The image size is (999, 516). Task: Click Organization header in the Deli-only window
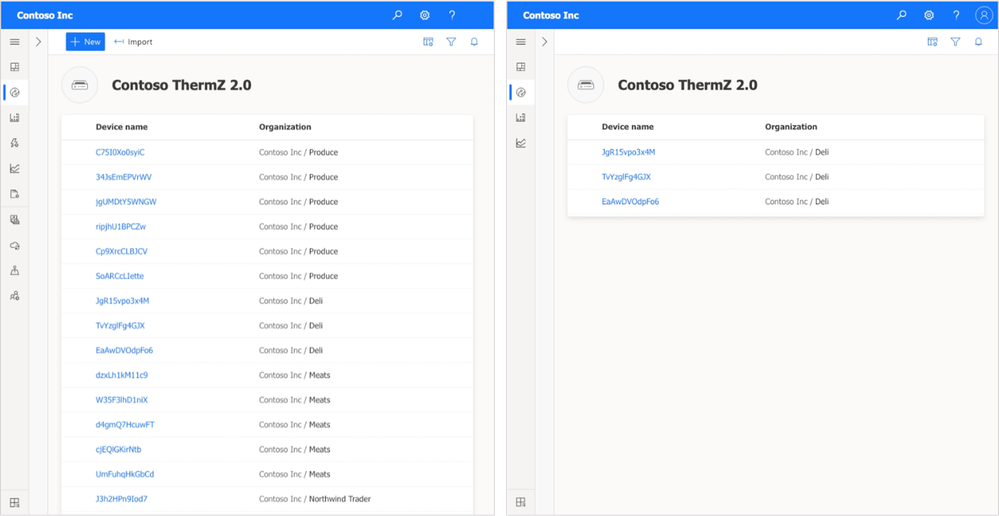[x=791, y=127]
